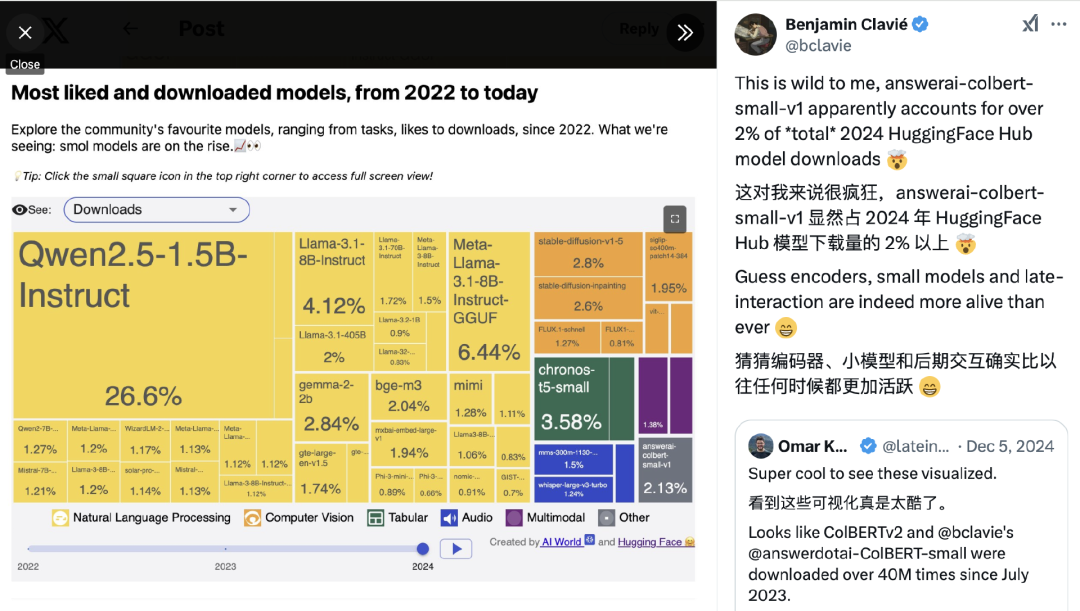Click the eye See icon
The height and width of the screenshot is (611, 1080).
[x=20, y=210]
